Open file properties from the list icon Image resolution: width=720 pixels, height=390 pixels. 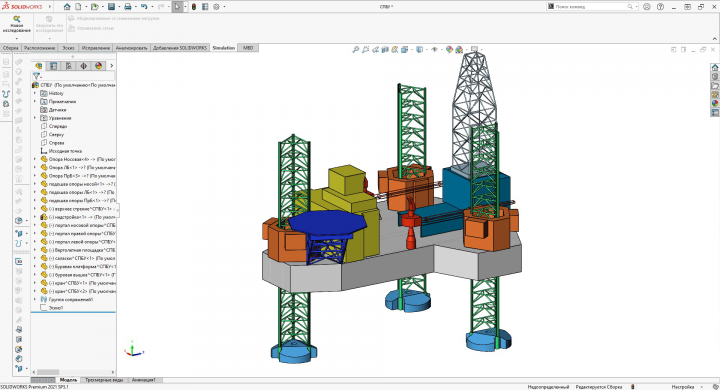click(205, 6)
